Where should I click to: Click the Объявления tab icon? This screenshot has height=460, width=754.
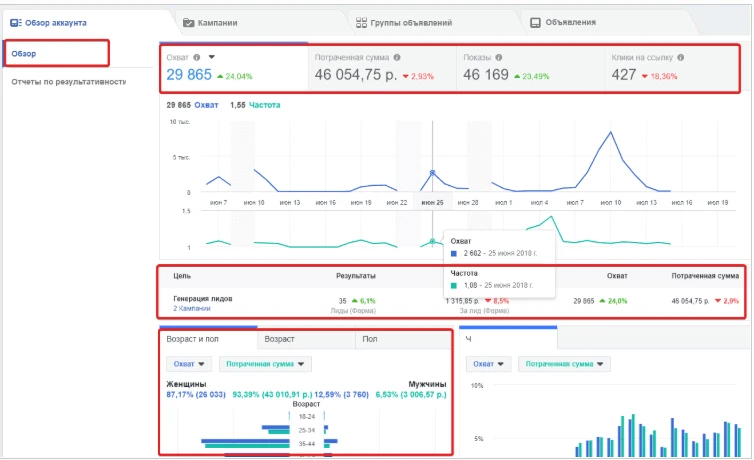tap(535, 23)
